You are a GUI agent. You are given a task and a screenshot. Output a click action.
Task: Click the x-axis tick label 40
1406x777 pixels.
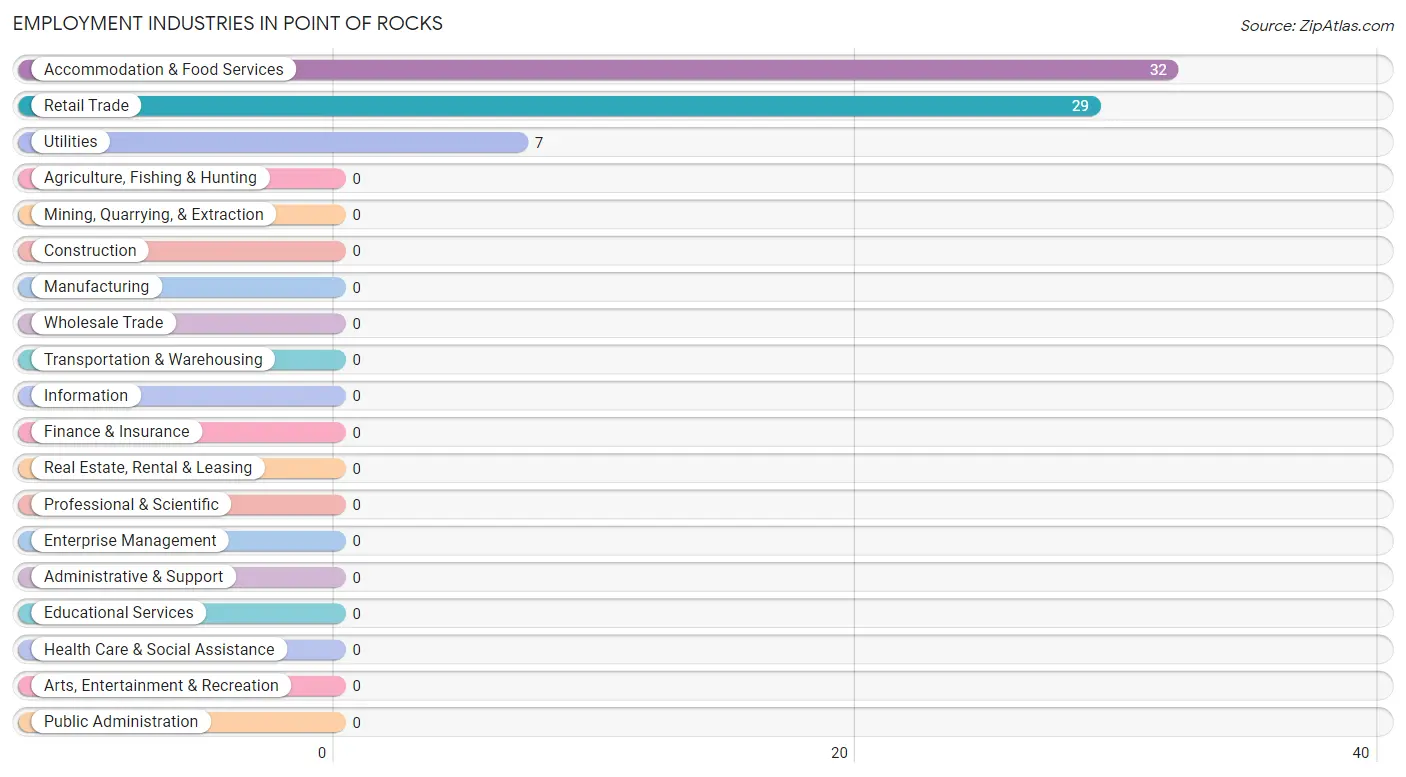pyautogui.click(x=1360, y=753)
